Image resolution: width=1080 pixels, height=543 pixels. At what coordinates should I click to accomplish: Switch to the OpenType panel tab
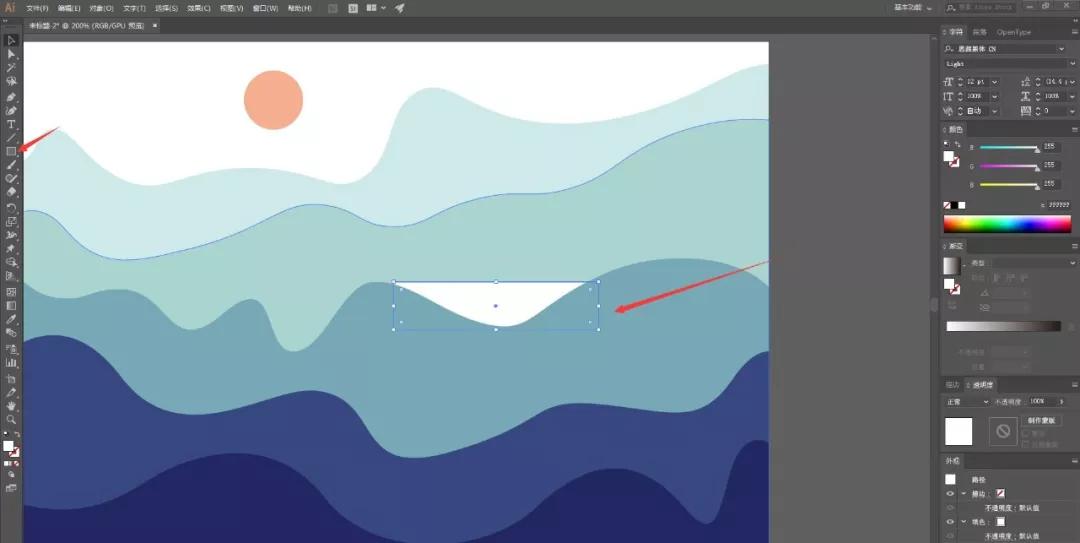pos(1014,32)
